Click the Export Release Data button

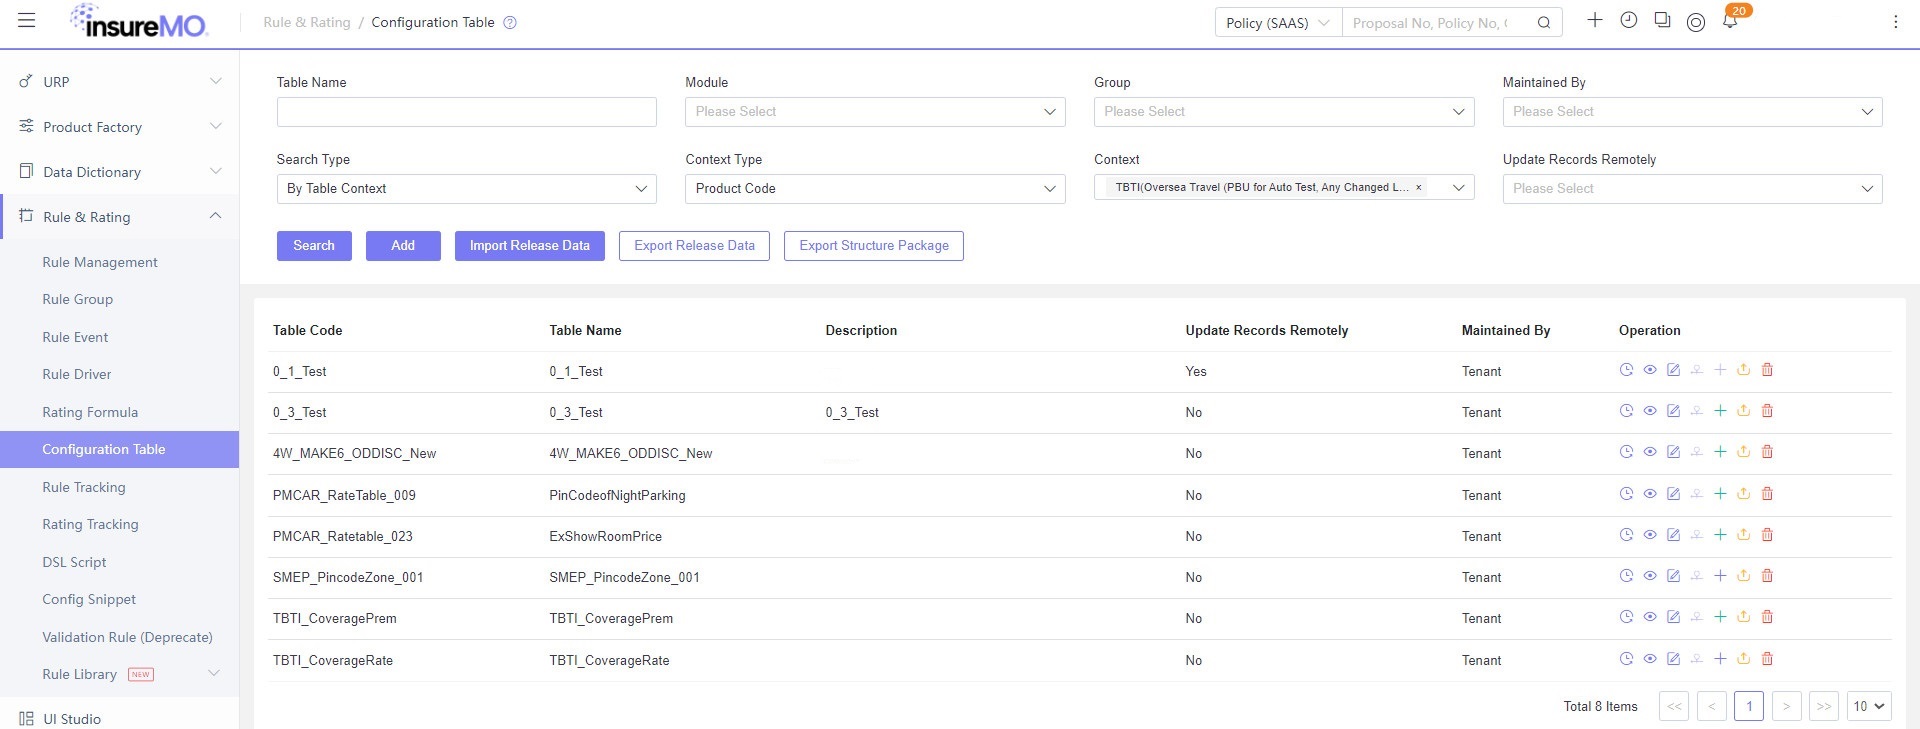coord(694,246)
